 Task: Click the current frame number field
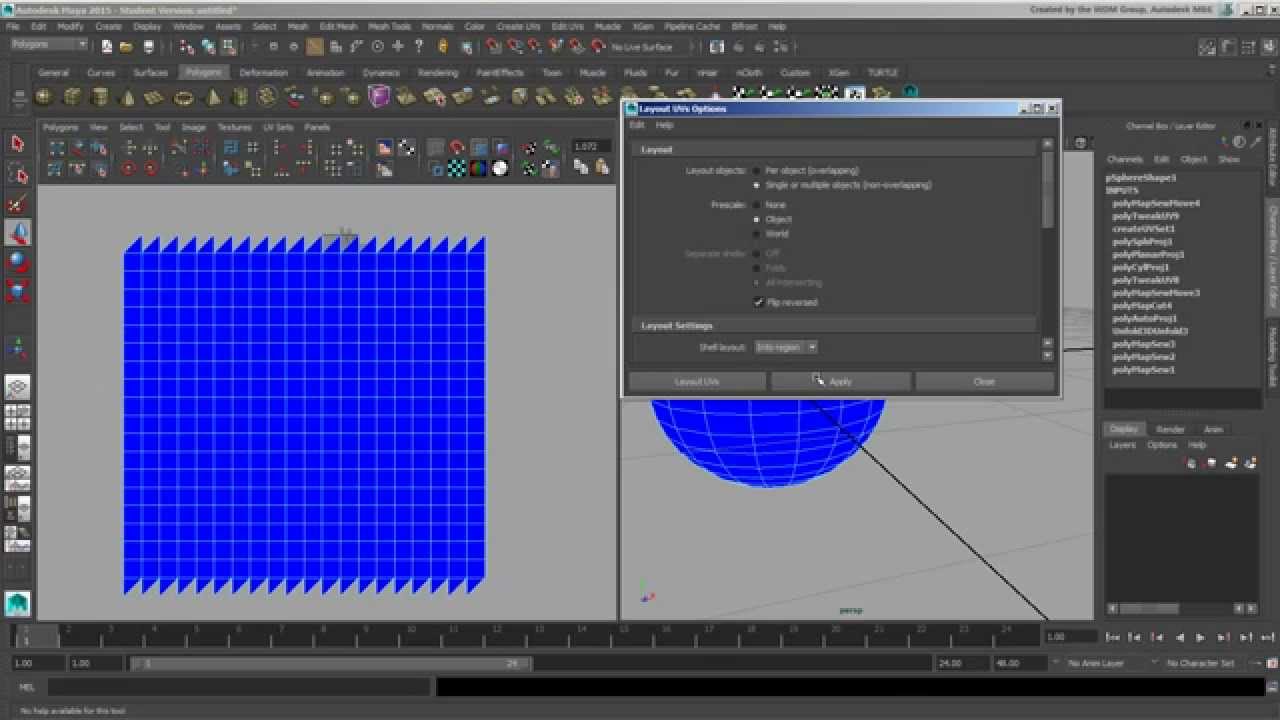(x=1069, y=637)
